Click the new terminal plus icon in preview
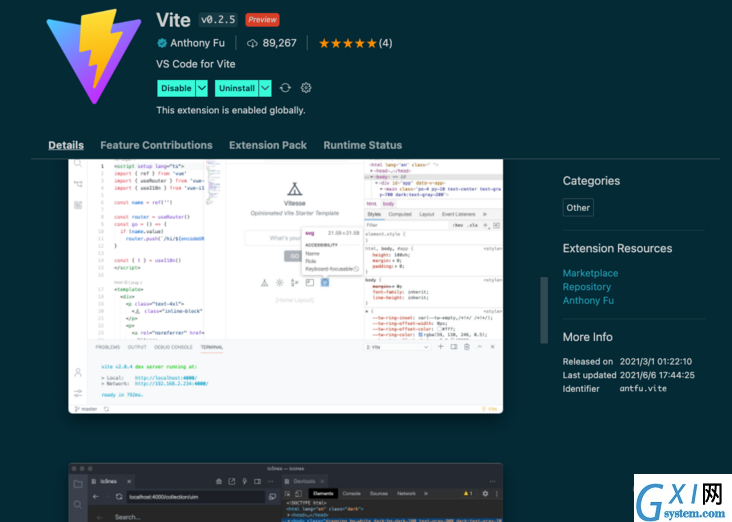Viewport: 732px width, 522px height. pyautogui.click(x=440, y=347)
